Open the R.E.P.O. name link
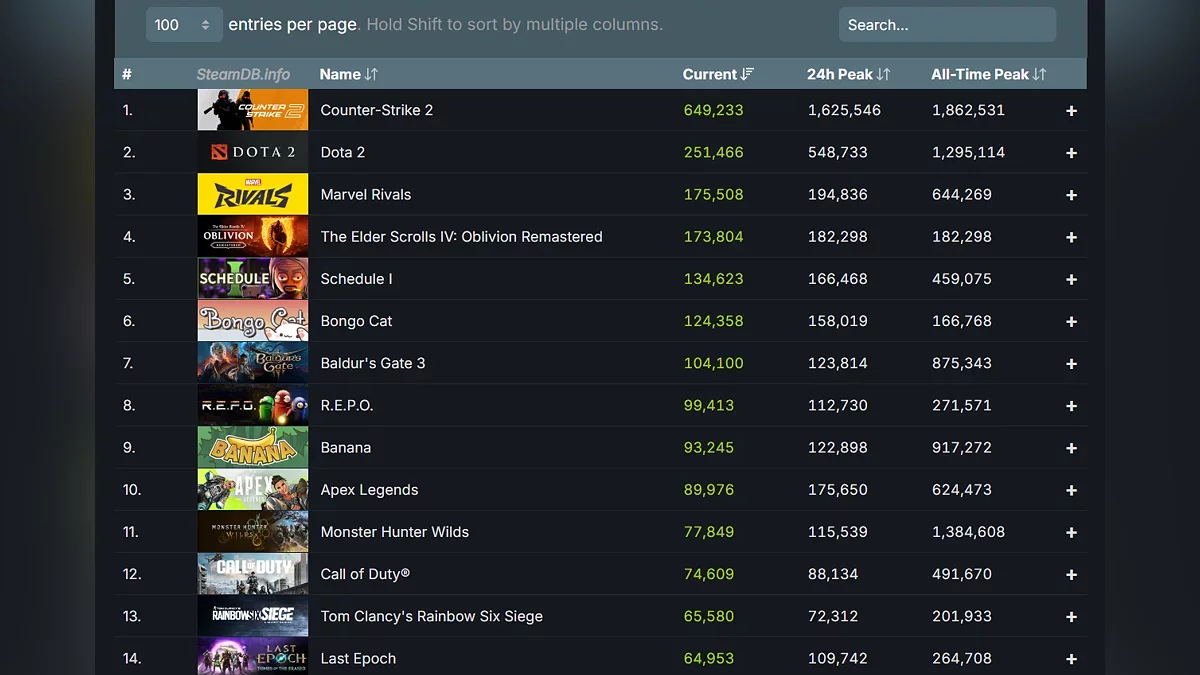This screenshot has height=675, width=1200. coord(347,405)
